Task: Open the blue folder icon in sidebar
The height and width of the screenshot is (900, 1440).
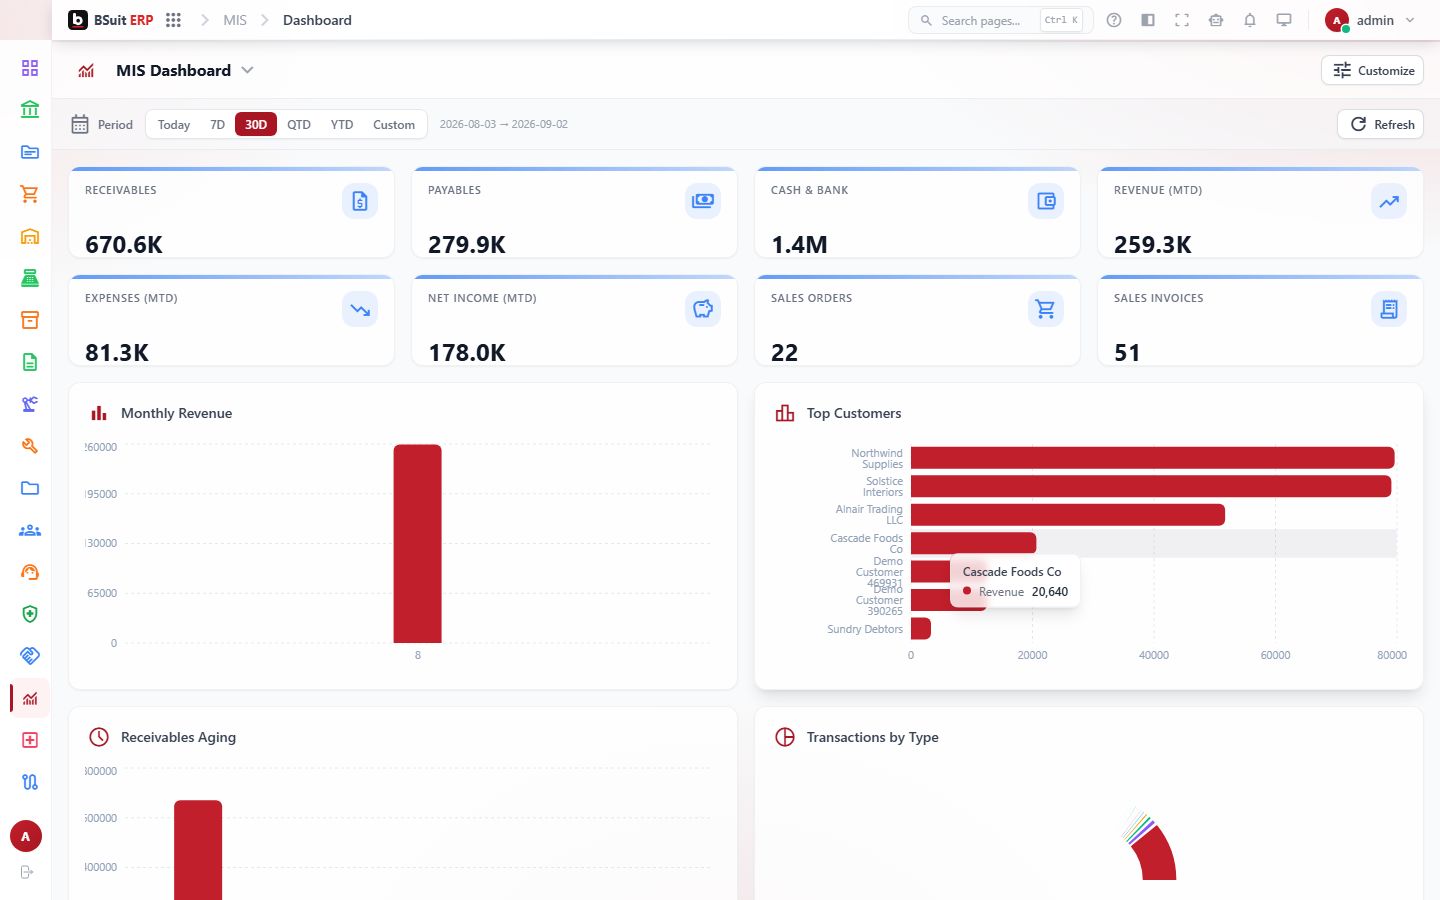Action: [30, 488]
